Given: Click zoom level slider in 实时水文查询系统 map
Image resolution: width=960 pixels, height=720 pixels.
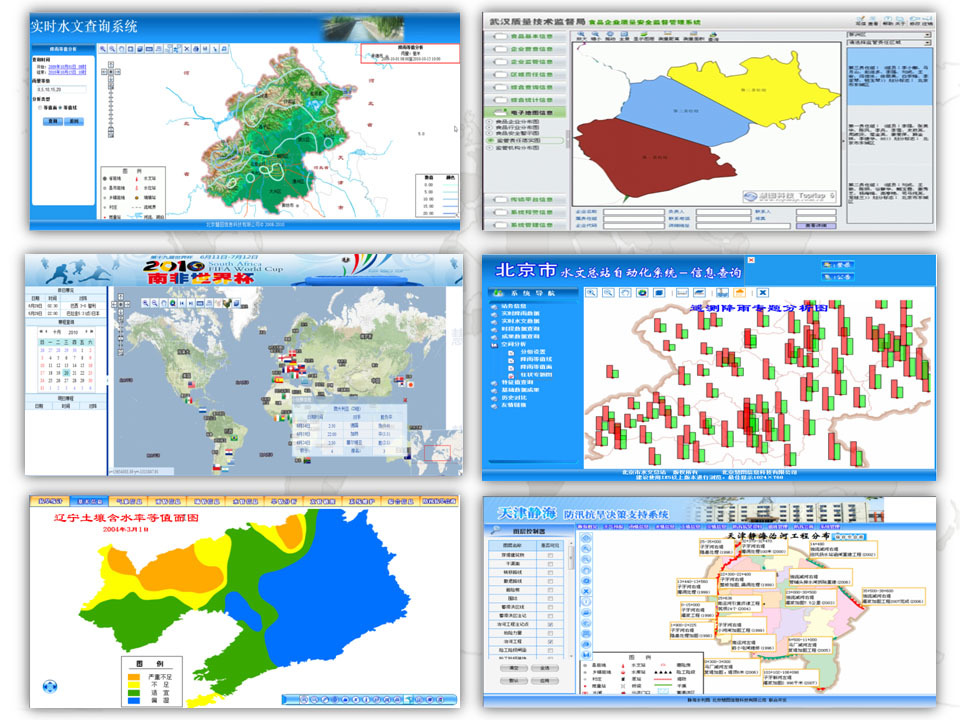Looking at the screenshot, I should point(111,110).
